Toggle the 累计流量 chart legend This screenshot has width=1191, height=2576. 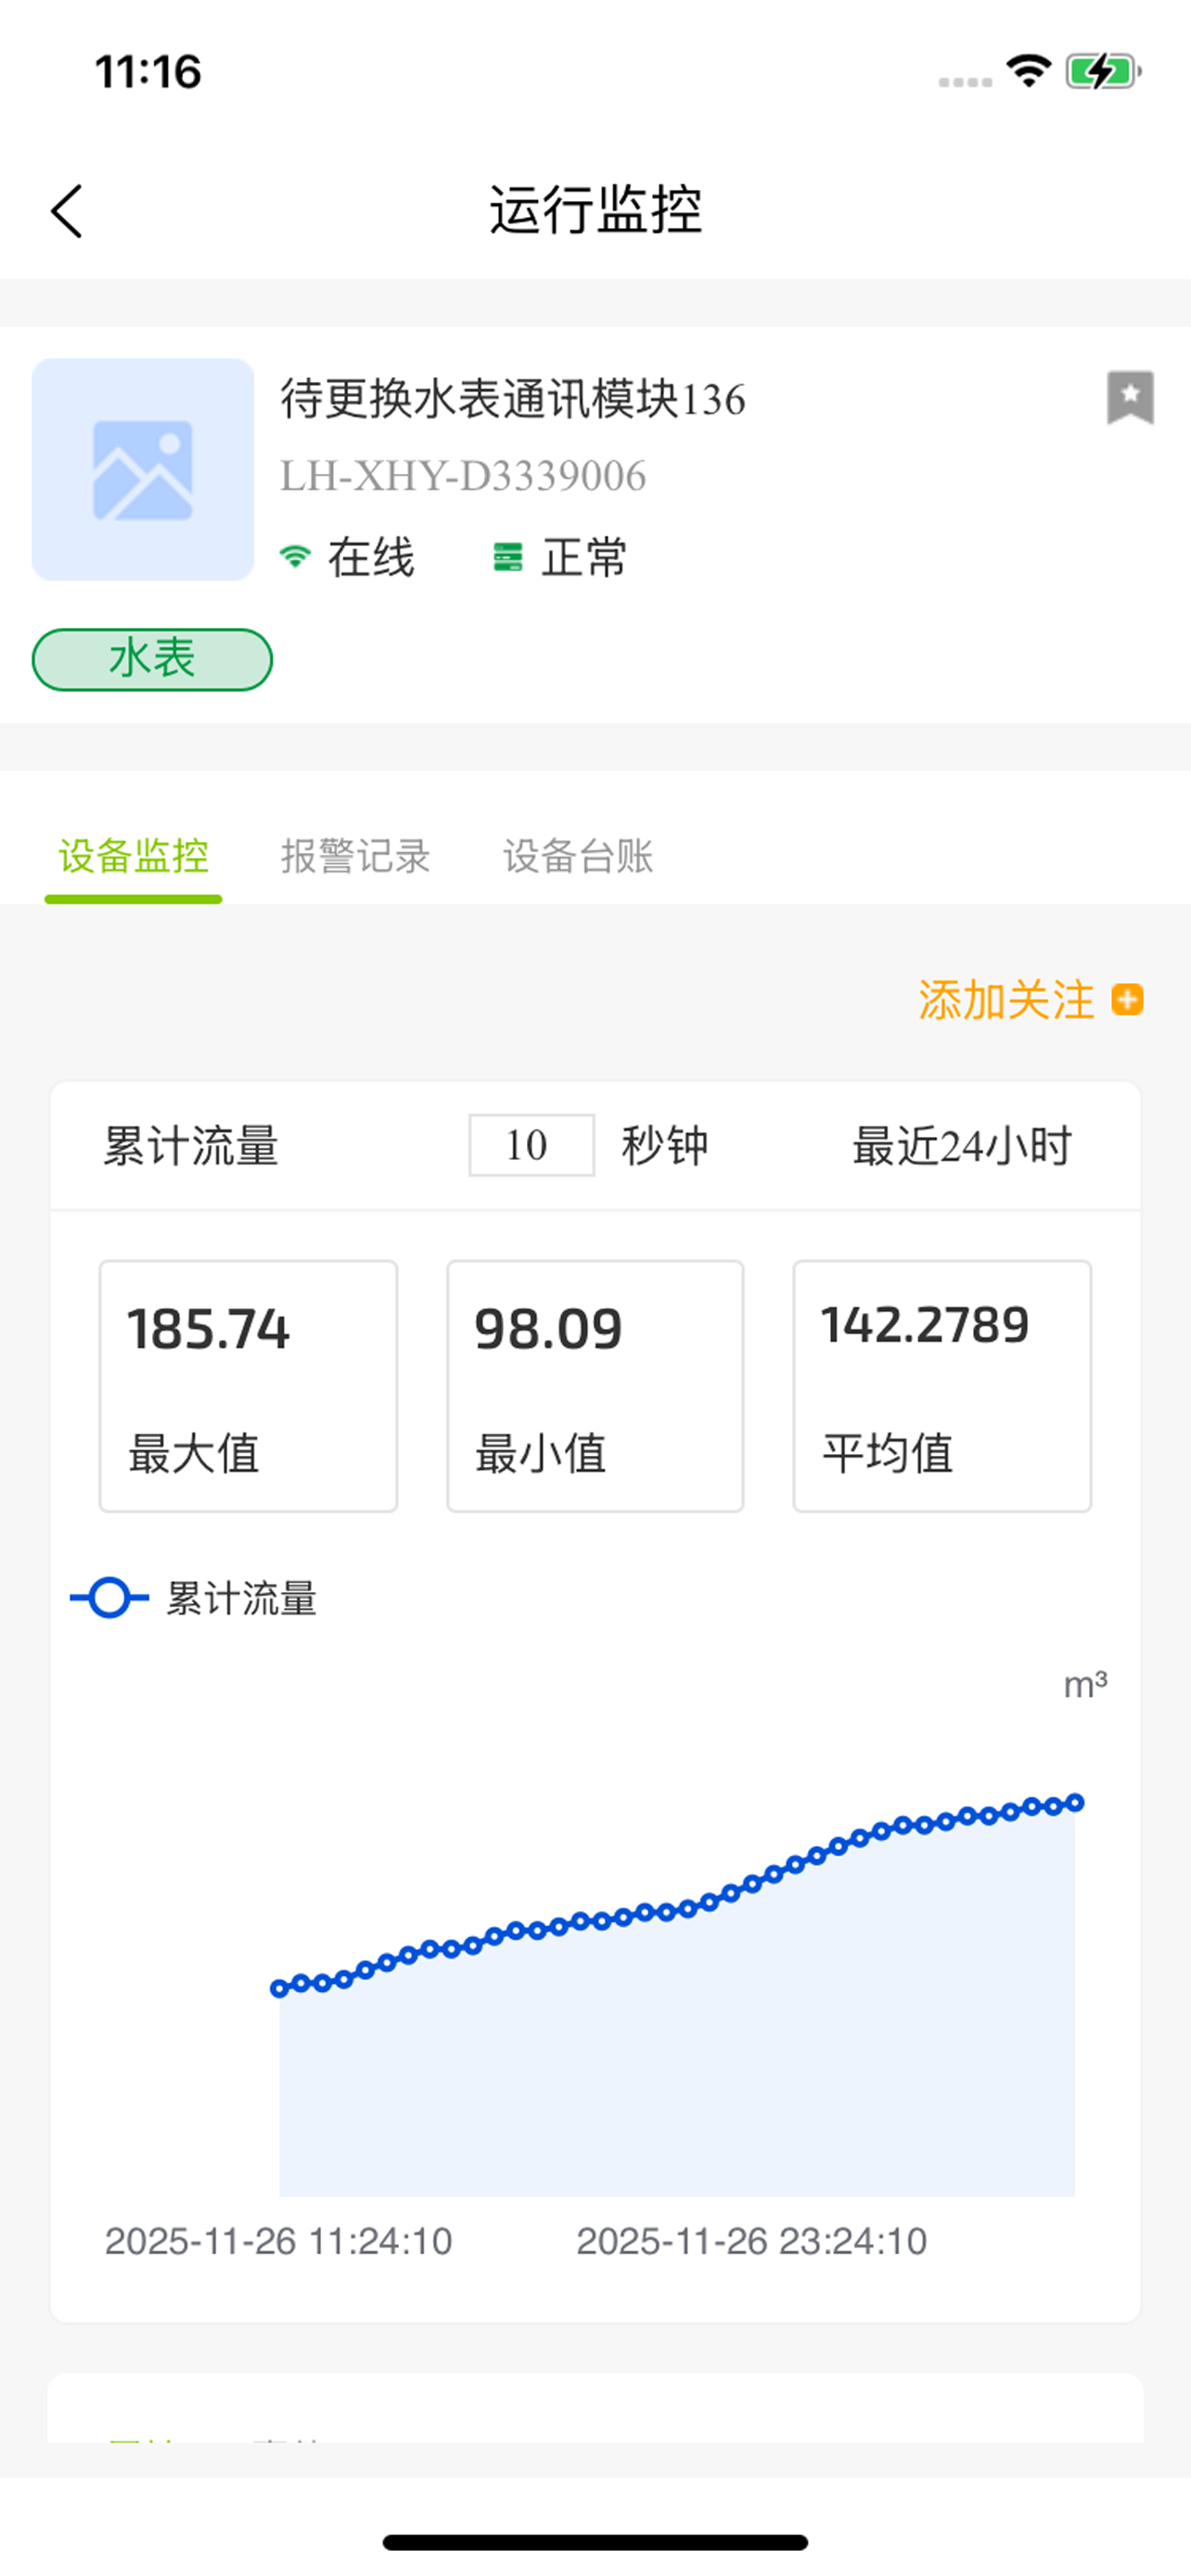tap(194, 1598)
